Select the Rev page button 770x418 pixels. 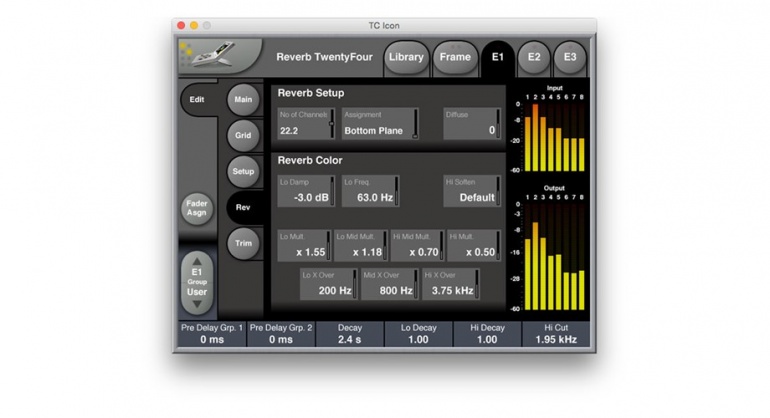tap(243, 207)
